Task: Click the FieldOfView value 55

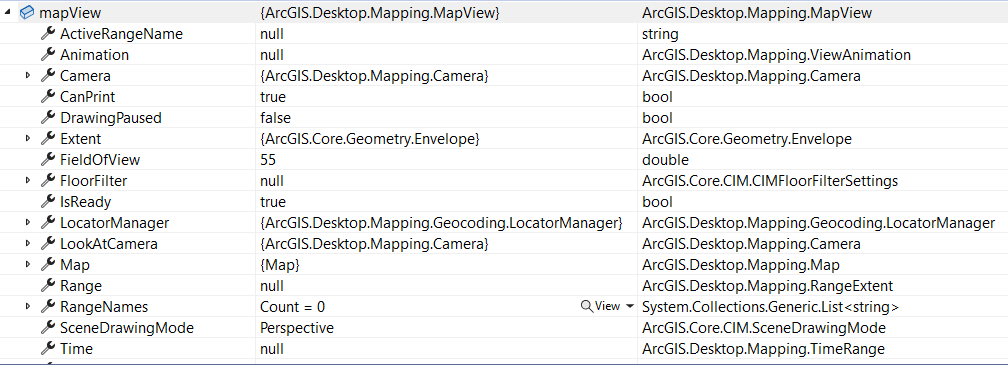Action: [x=267, y=160]
